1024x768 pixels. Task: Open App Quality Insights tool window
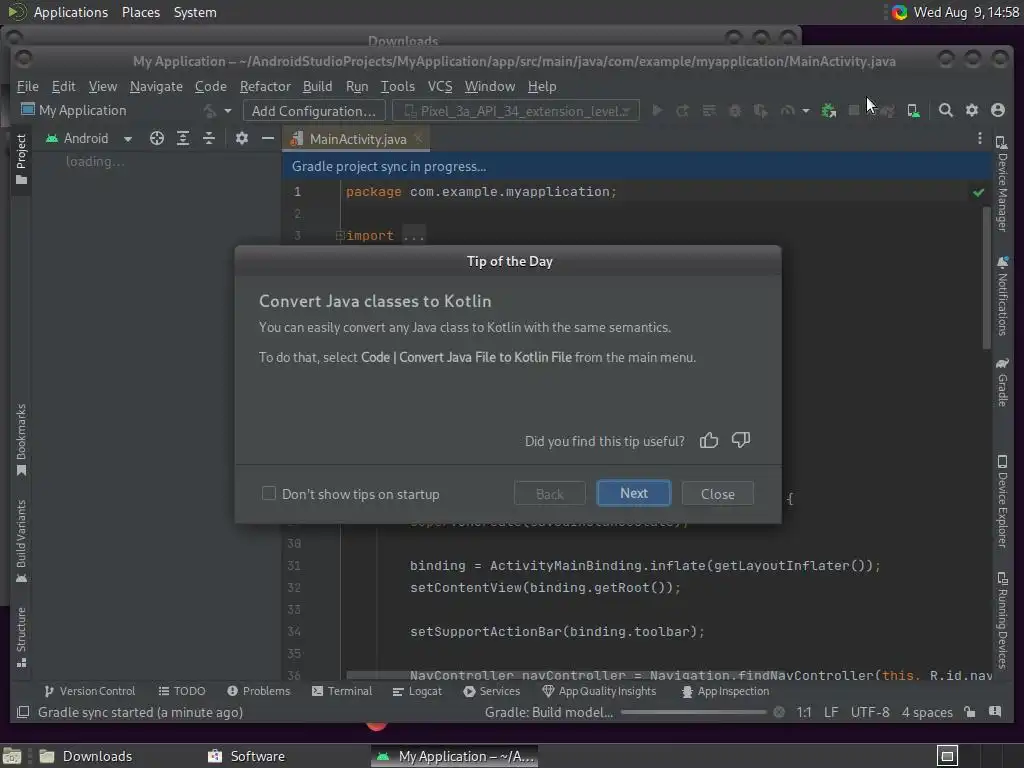pyautogui.click(x=600, y=691)
